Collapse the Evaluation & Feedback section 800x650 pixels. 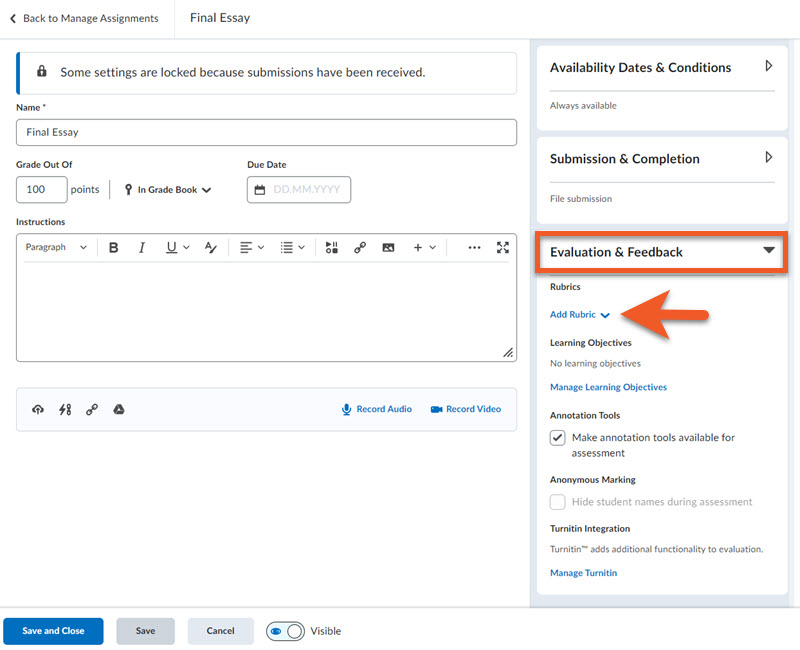pyautogui.click(x=768, y=252)
